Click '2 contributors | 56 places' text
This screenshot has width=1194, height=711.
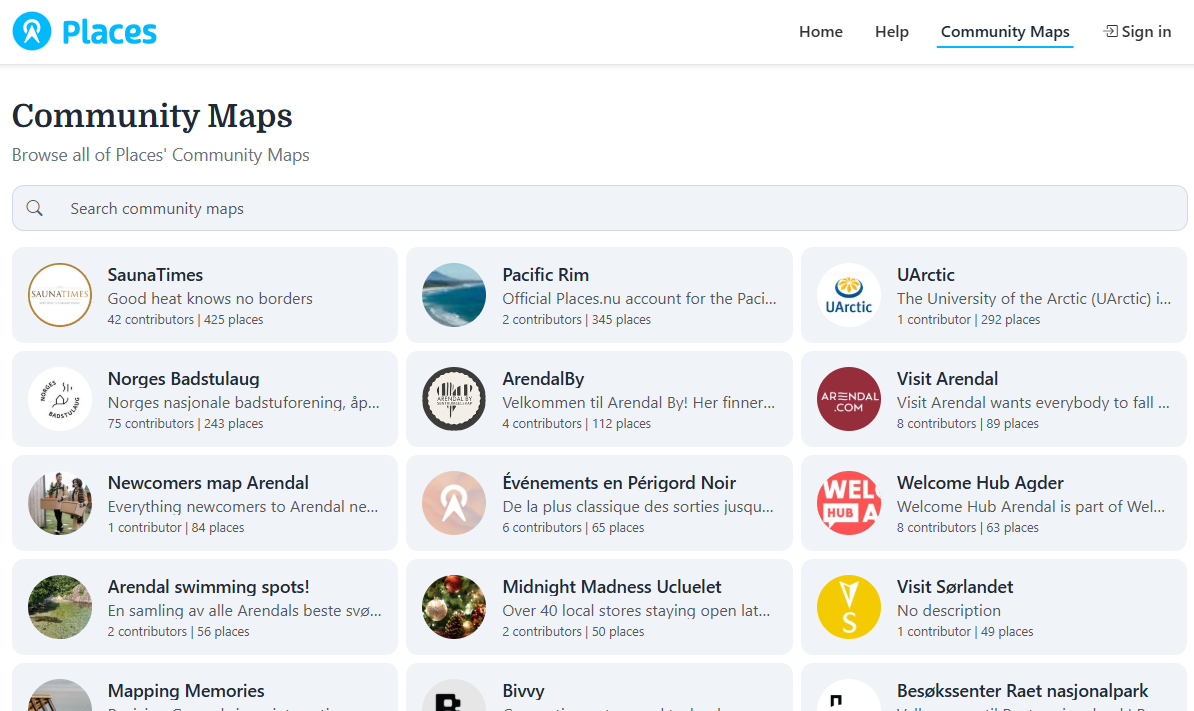pos(178,632)
